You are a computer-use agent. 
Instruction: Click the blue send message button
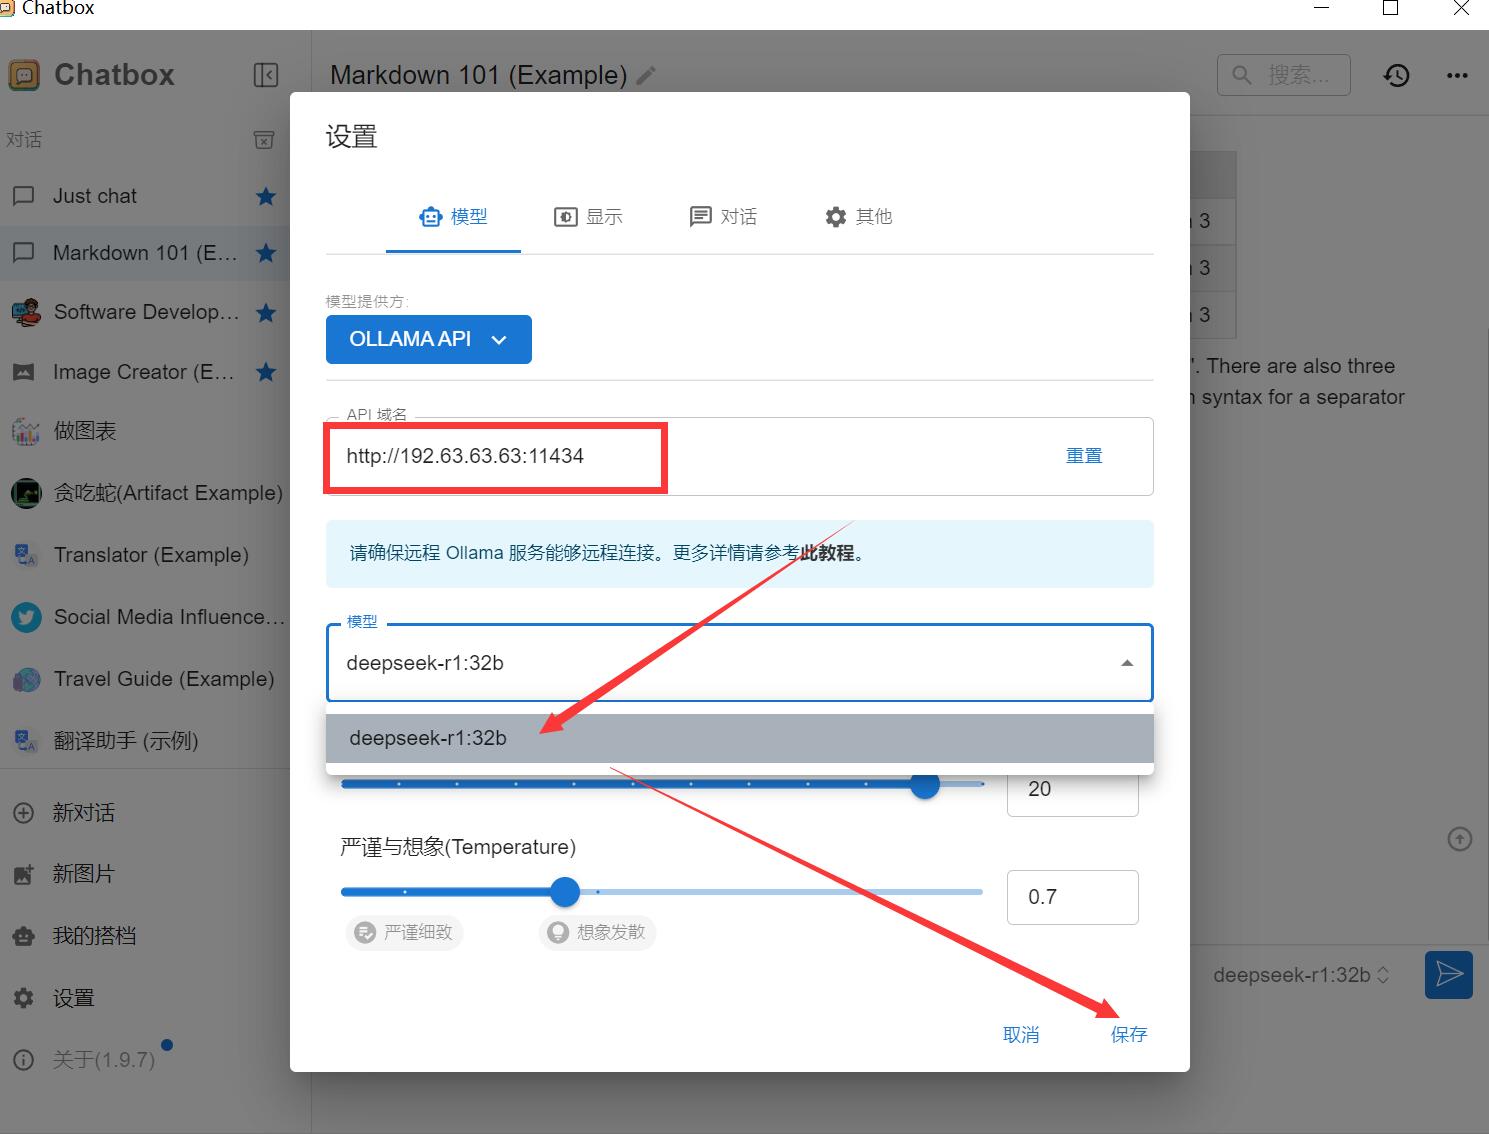1449,975
